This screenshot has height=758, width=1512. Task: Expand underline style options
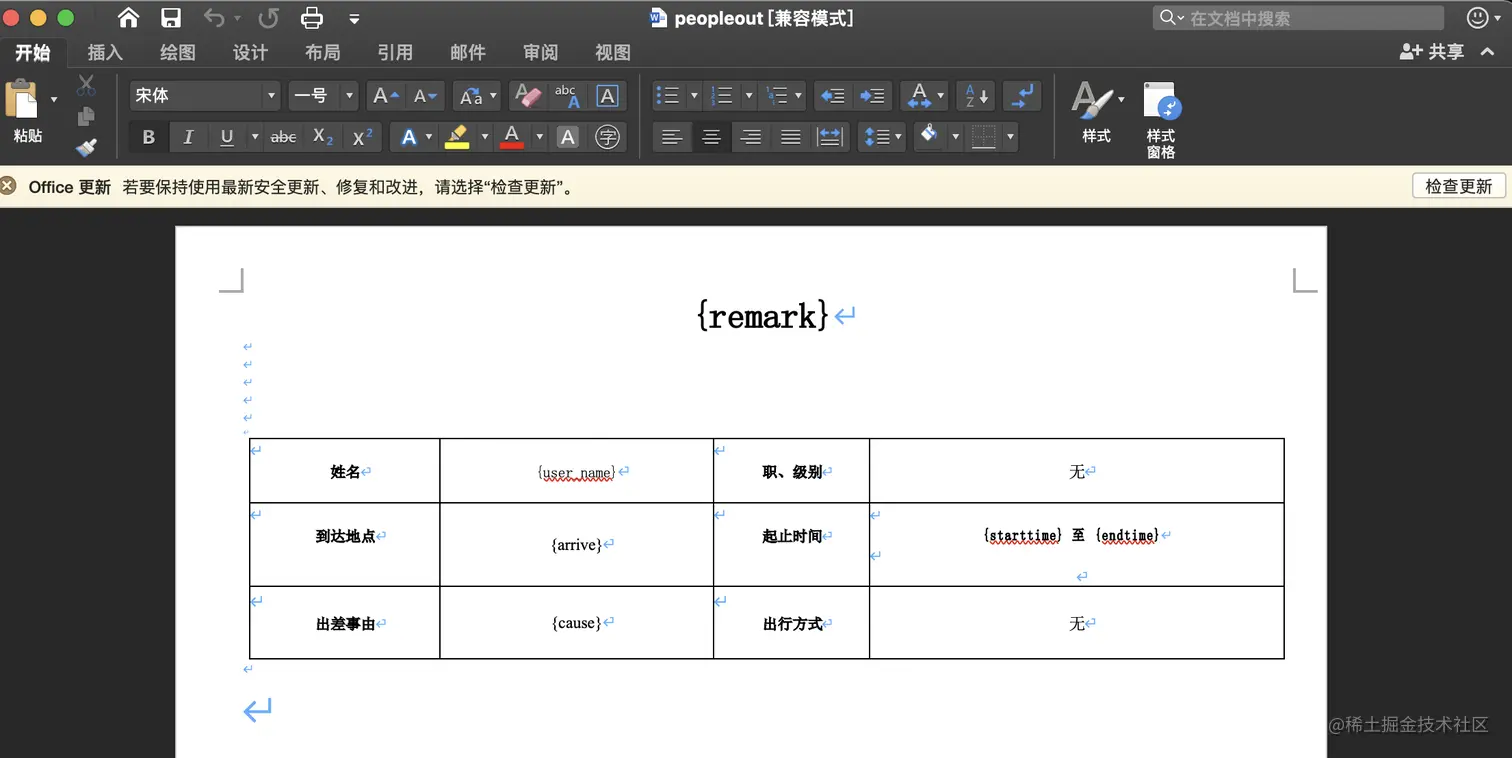[255, 137]
